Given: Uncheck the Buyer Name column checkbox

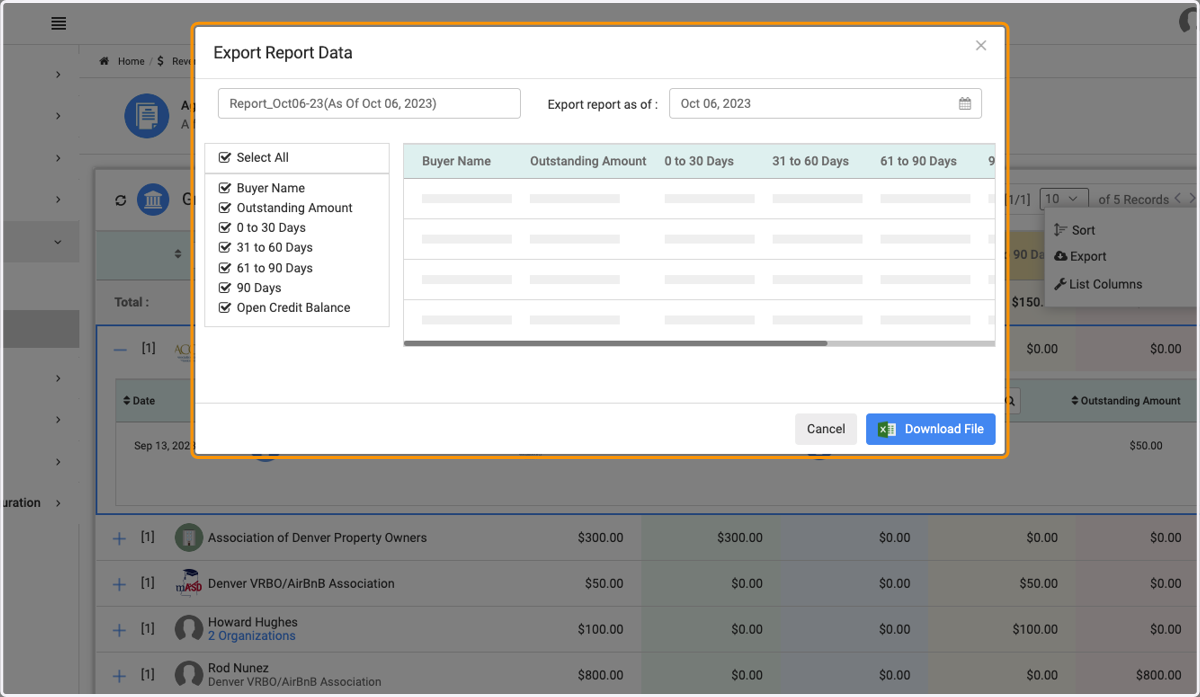Looking at the screenshot, I should [225, 188].
